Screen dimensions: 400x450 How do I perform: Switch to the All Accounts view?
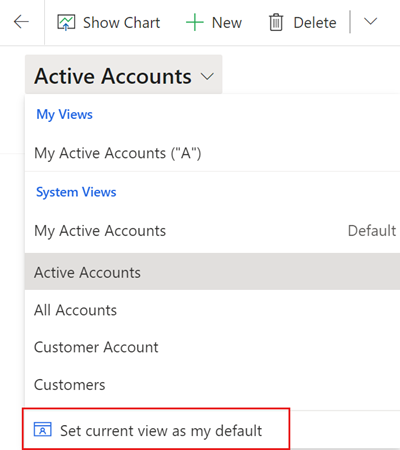click(212, 310)
